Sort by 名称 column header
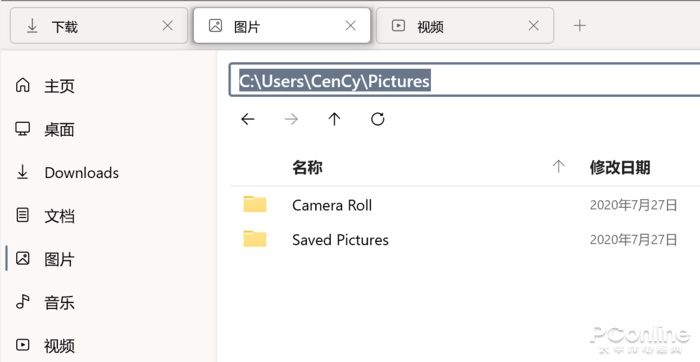The image size is (700, 362). [307, 167]
